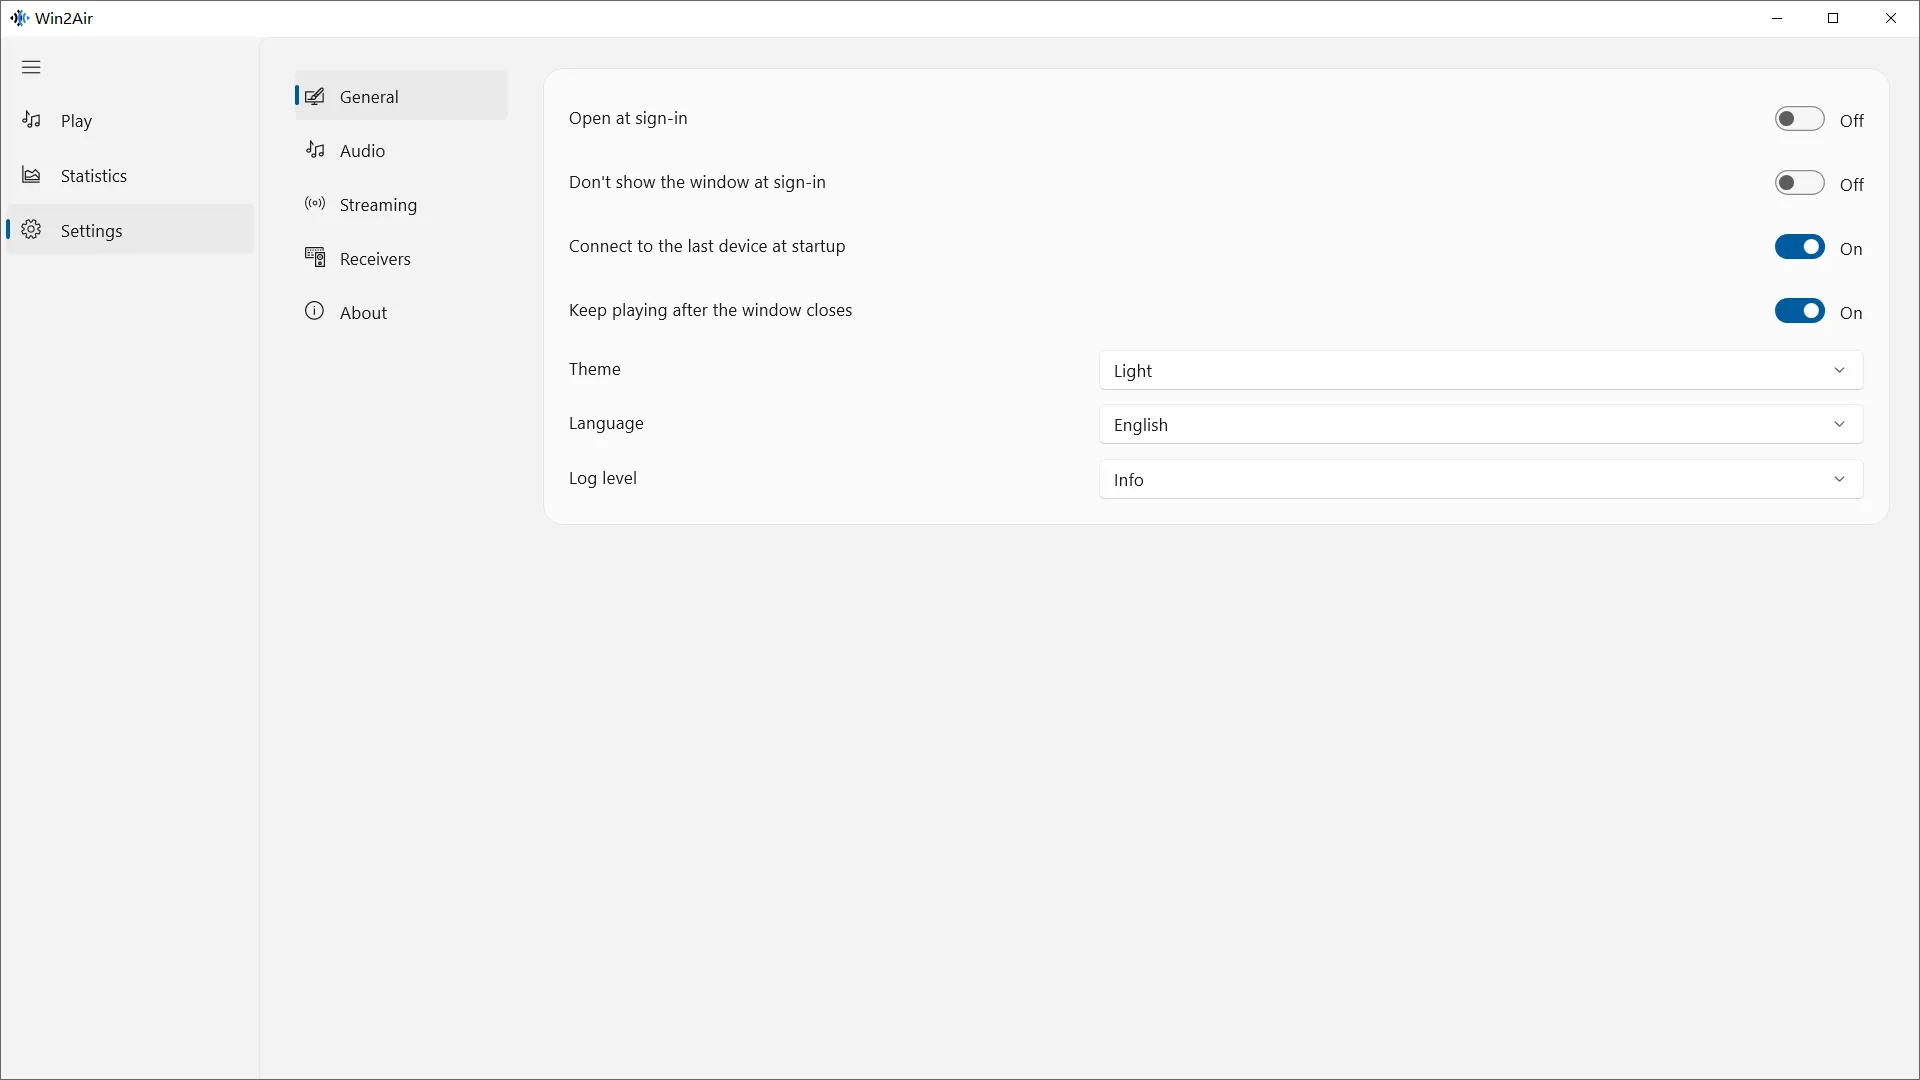Minimize the Win2Air window
Image resolution: width=1920 pixels, height=1080 pixels.
coord(1777,18)
